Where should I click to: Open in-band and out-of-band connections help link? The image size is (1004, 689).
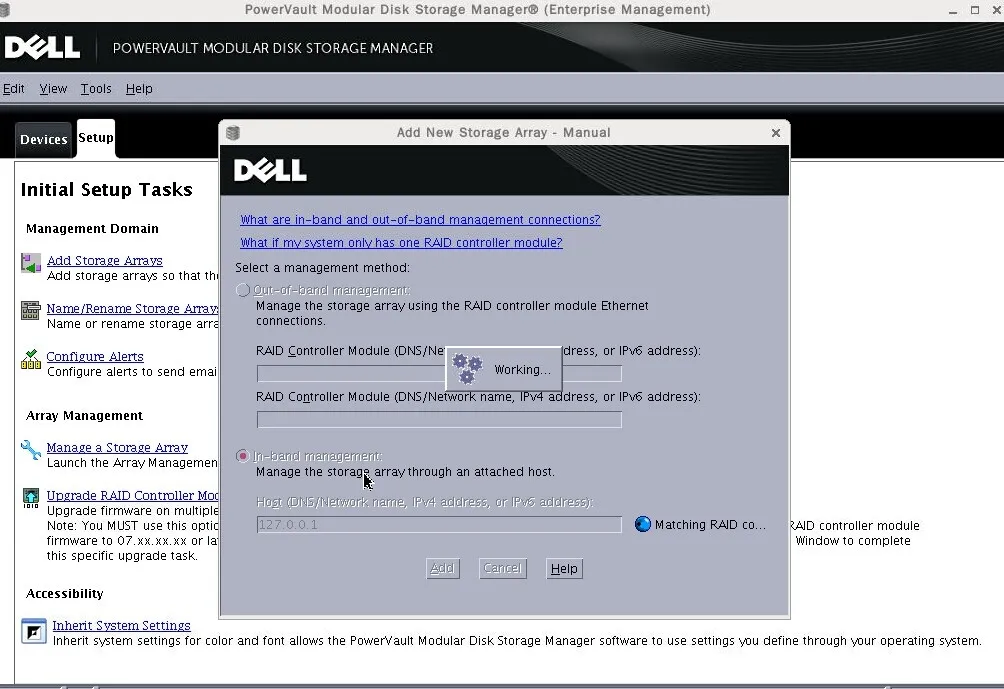click(420, 220)
